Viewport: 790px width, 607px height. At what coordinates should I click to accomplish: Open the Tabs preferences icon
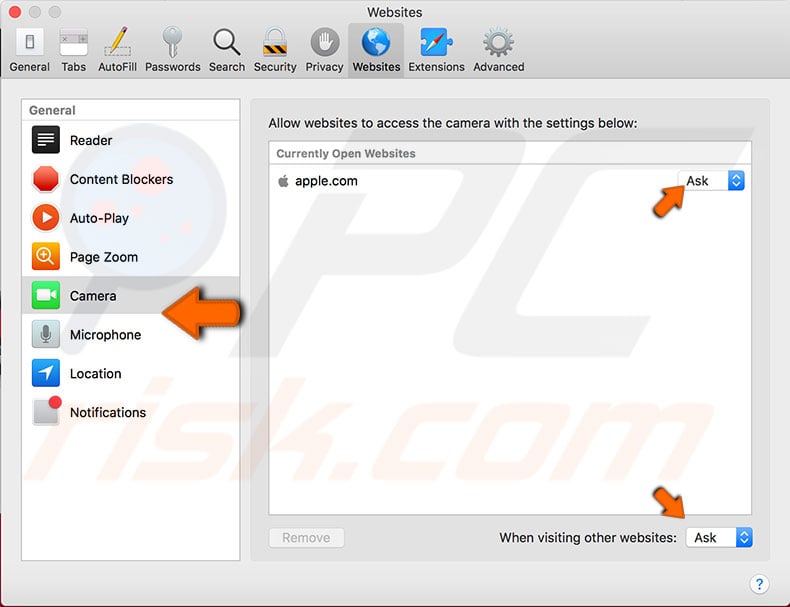[x=74, y=42]
